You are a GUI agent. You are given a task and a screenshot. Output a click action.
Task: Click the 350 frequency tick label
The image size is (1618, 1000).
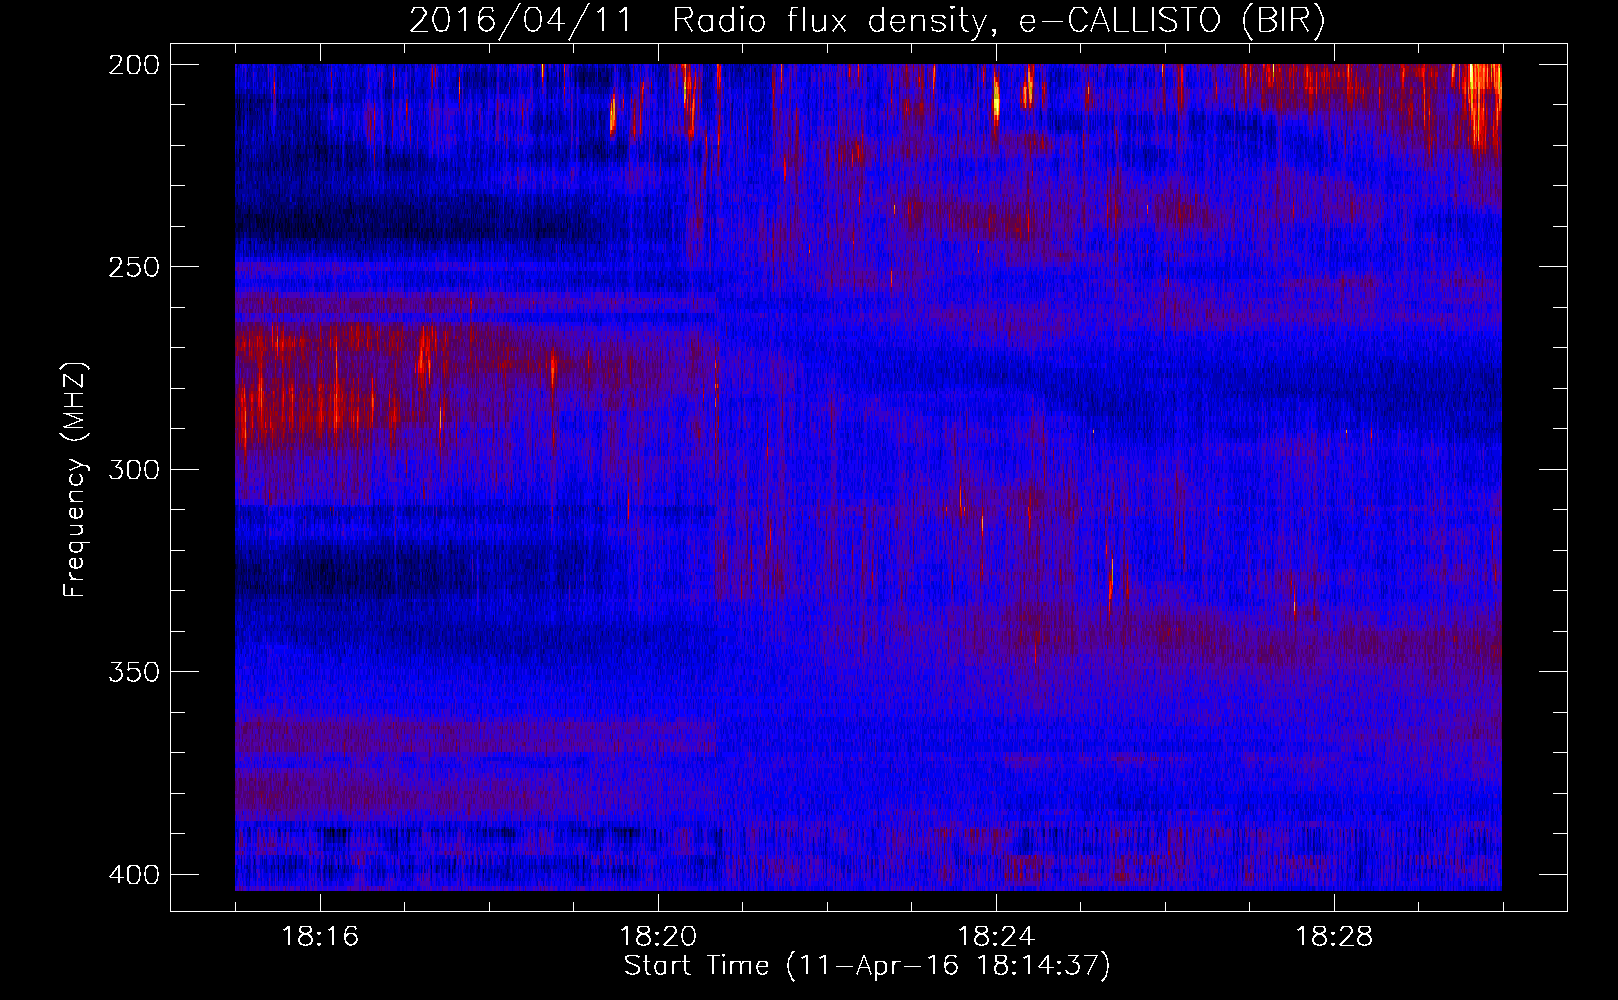(134, 672)
